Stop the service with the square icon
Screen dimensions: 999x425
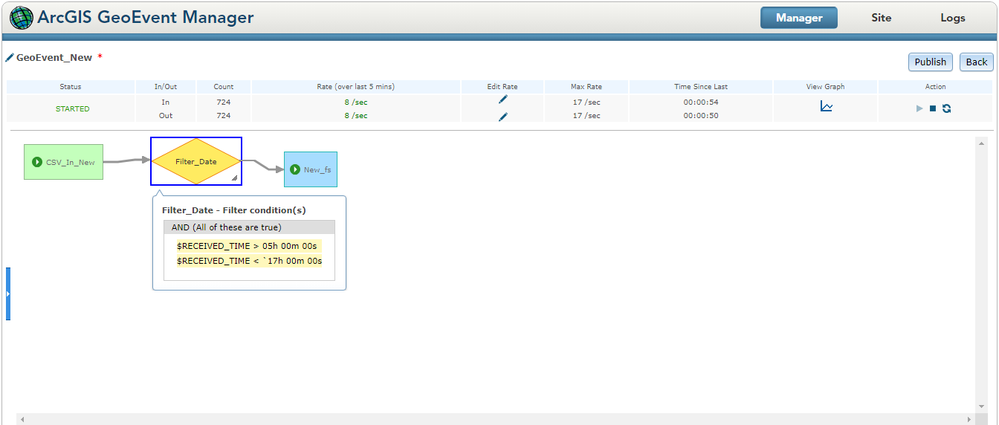(x=933, y=109)
